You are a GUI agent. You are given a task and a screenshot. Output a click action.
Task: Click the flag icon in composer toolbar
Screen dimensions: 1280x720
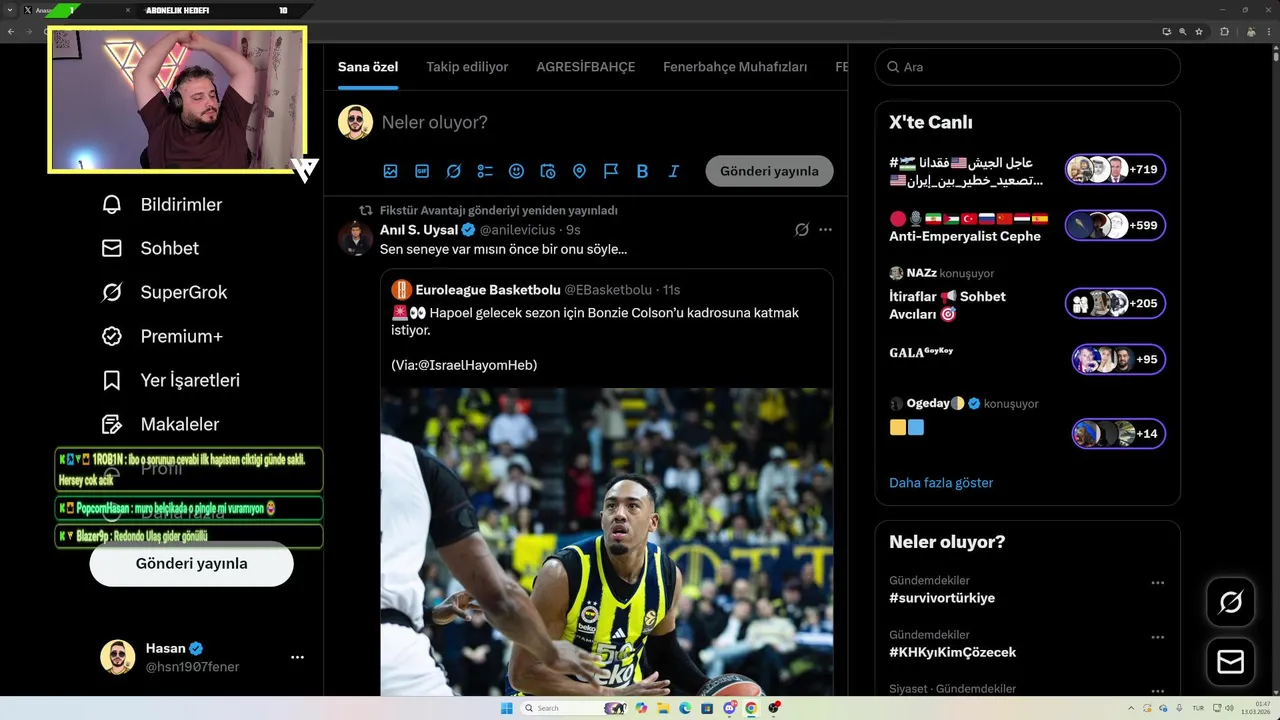[611, 171]
